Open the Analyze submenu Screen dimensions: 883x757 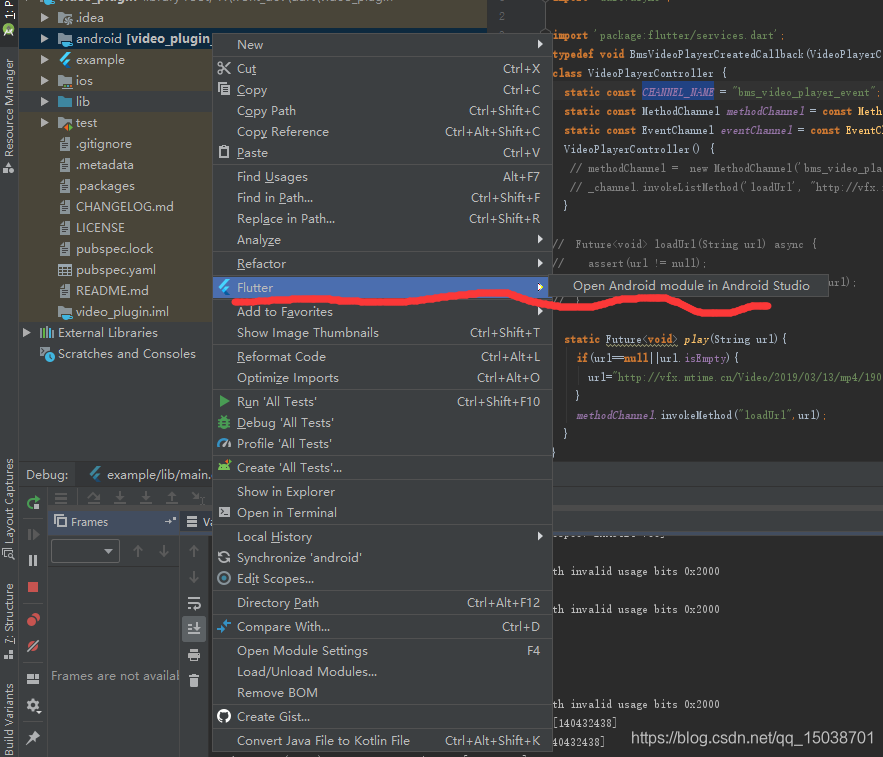click(x=382, y=240)
